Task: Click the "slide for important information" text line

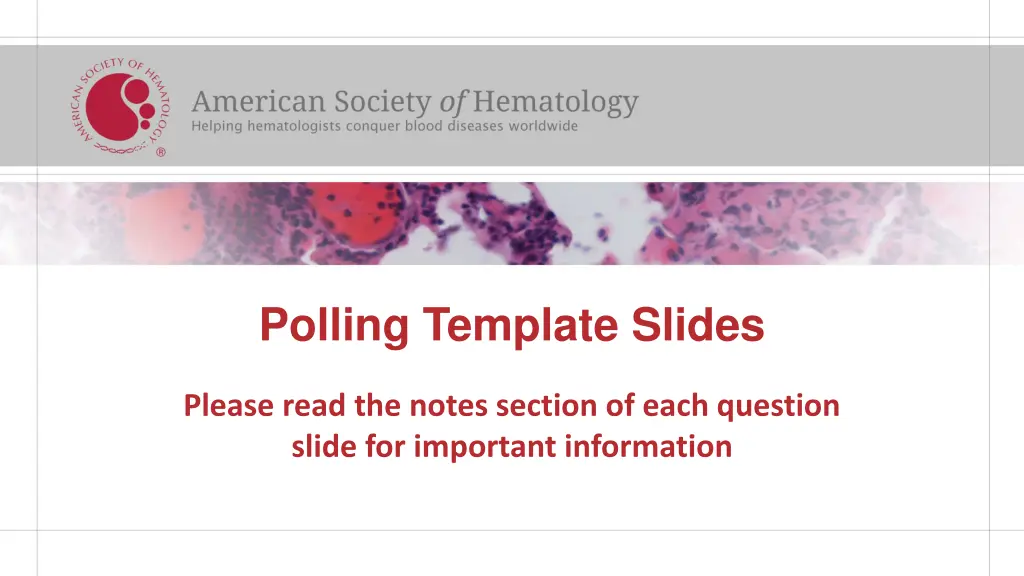Action: pos(511,445)
